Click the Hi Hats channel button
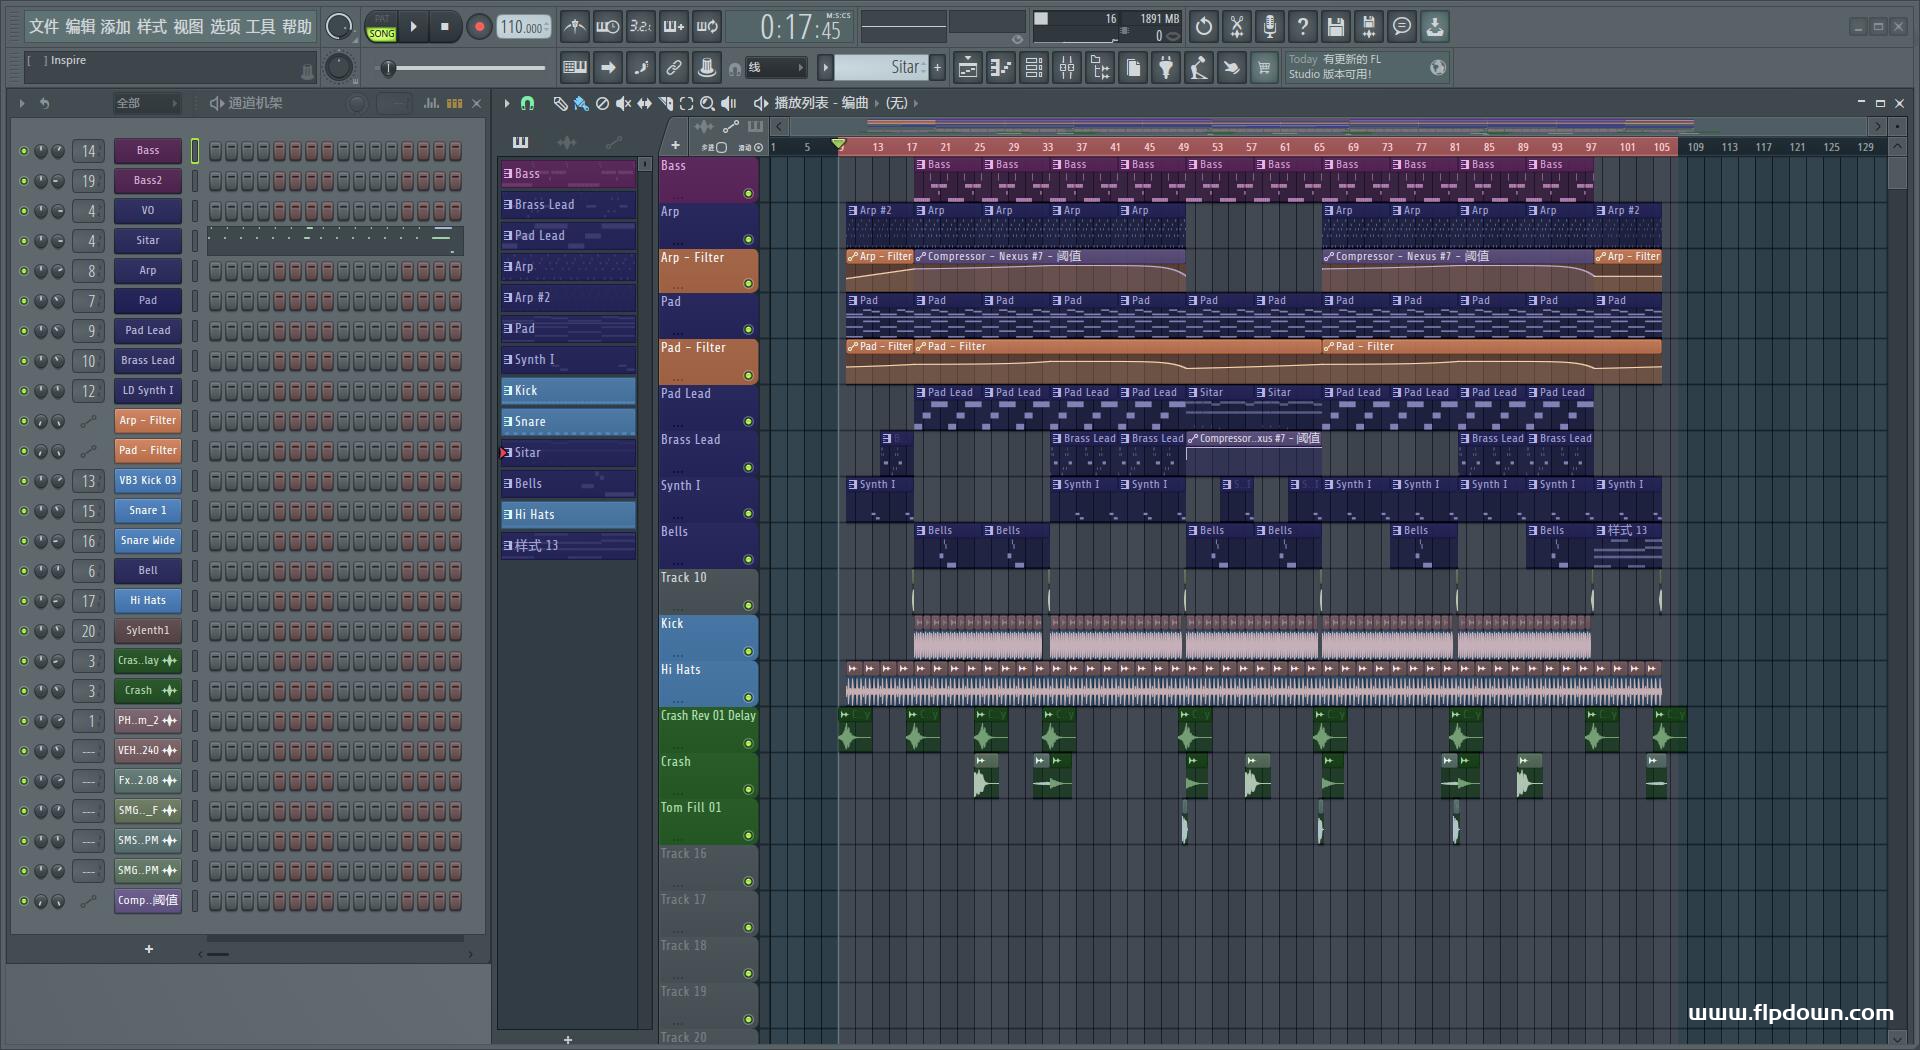This screenshot has width=1920, height=1050. [x=148, y=601]
